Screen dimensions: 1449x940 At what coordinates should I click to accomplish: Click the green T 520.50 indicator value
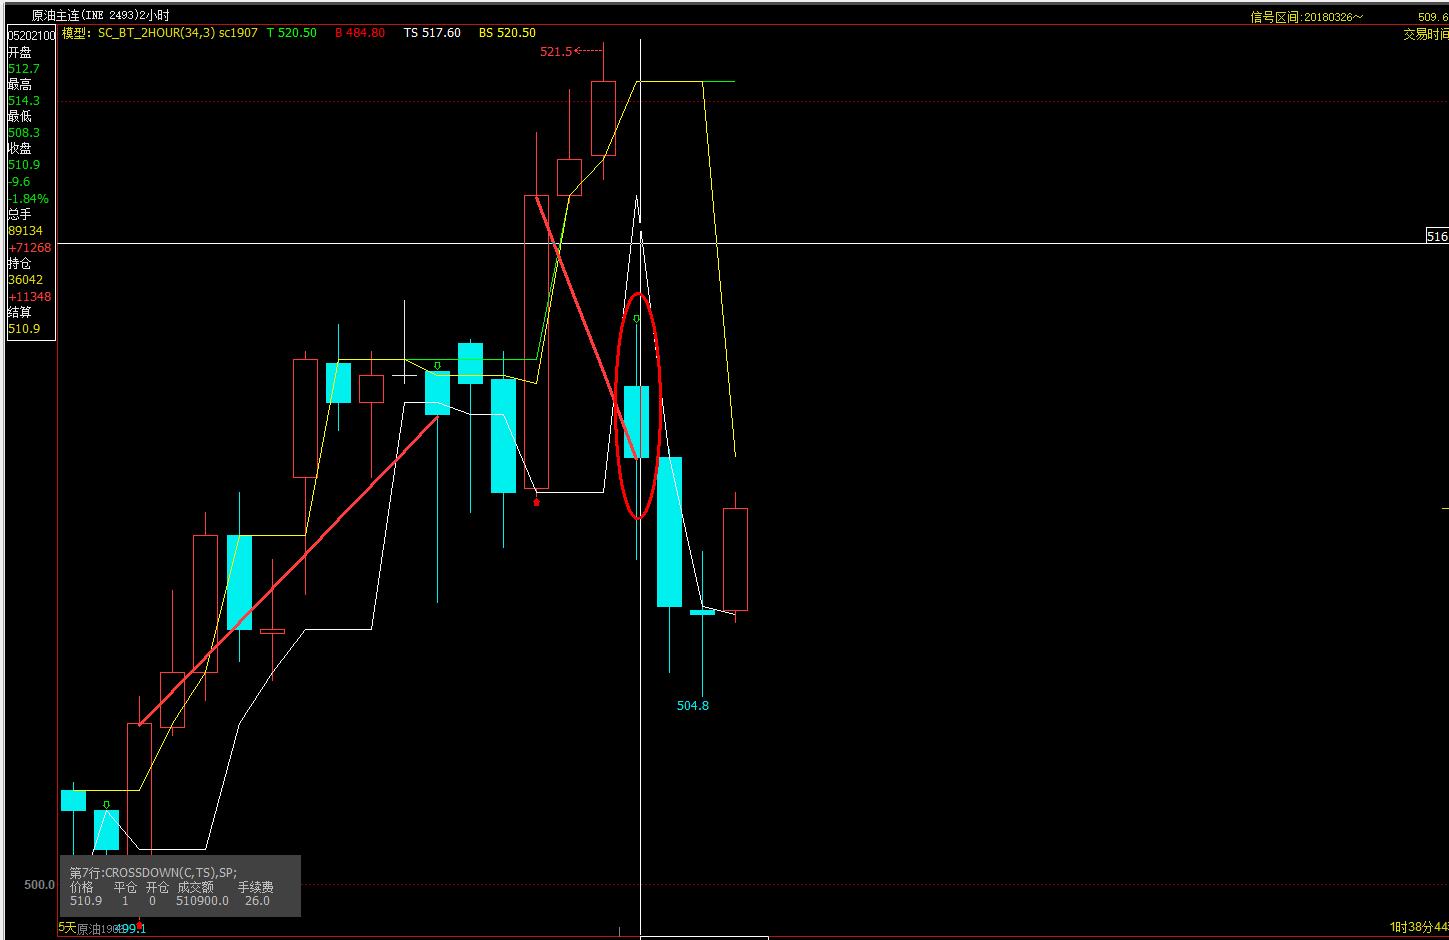pos(291,33)
